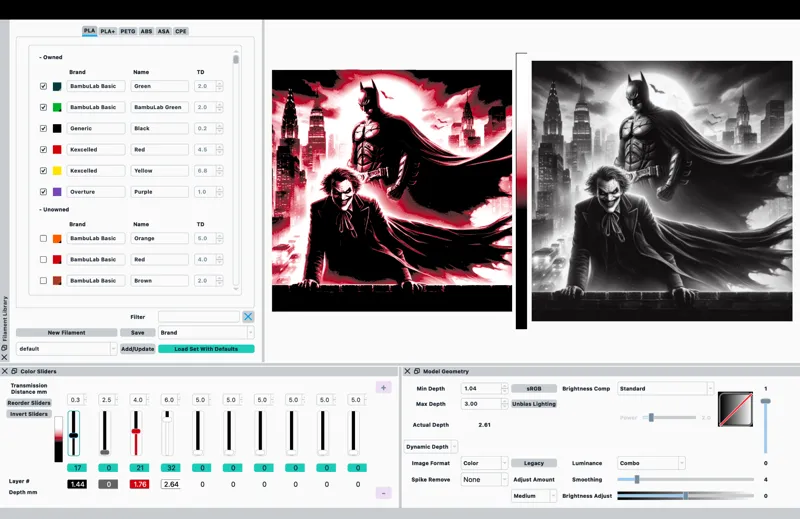Viewport: 800px width, 519px height.
Task: Toggle the sRGB button
Action: (534, 388)
